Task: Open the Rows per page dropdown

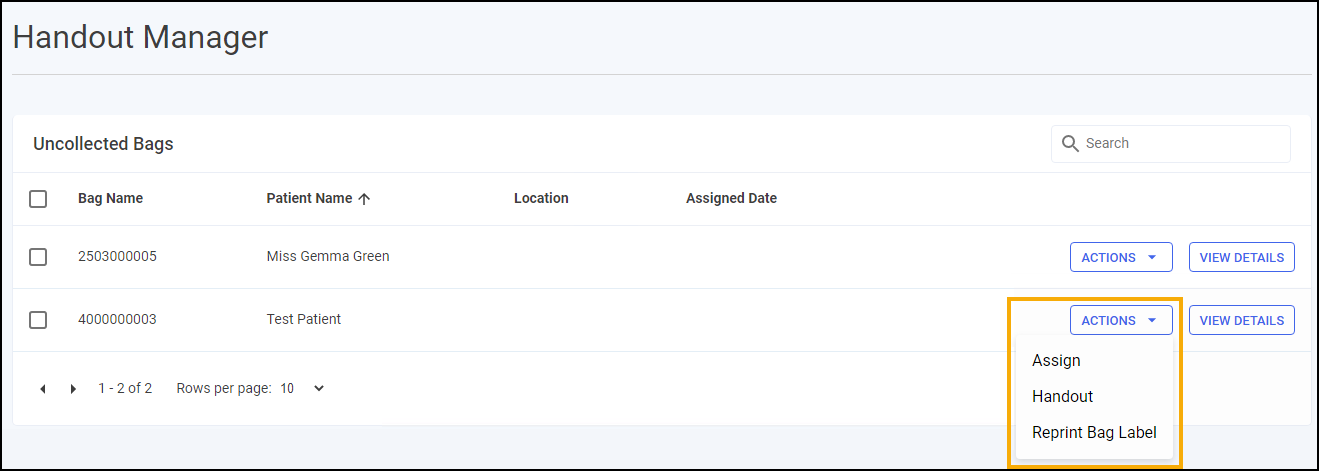Action: [302, 389]
